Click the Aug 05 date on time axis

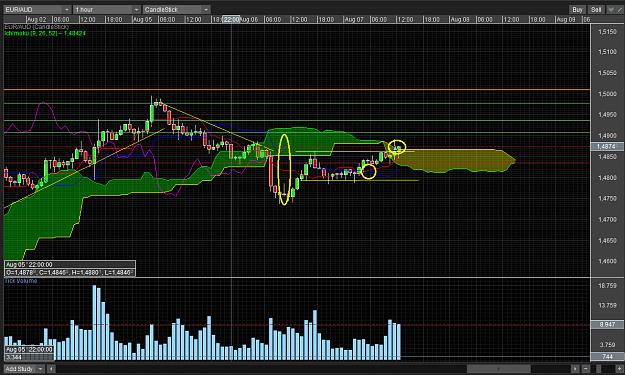[x=142, y=20]
